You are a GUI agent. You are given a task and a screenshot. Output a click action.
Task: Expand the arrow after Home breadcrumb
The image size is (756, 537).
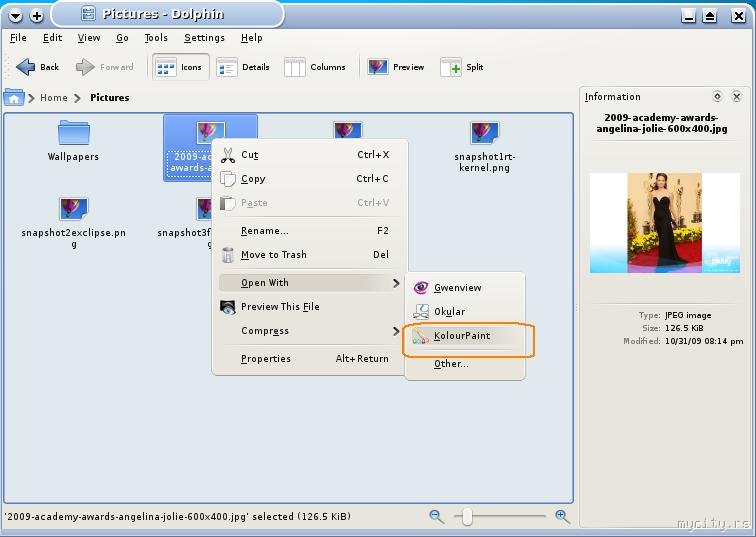pos(78,98)
